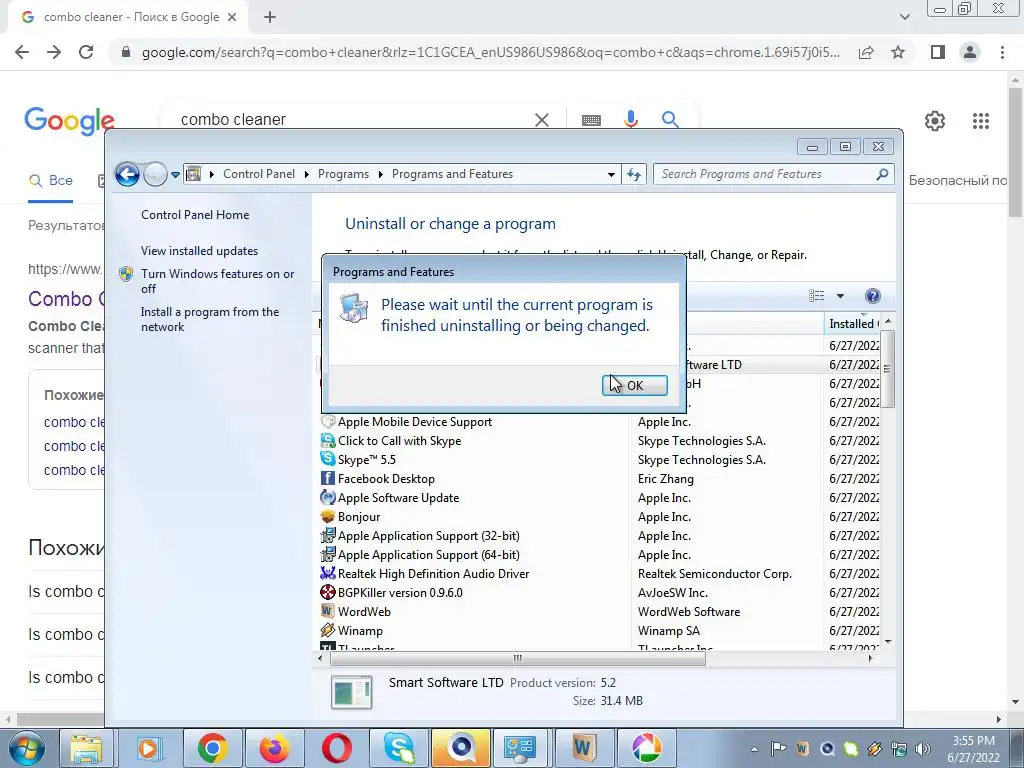Click Programs breadcrumb segment
Screen dimensions: 1024x768
pos(343,174)
